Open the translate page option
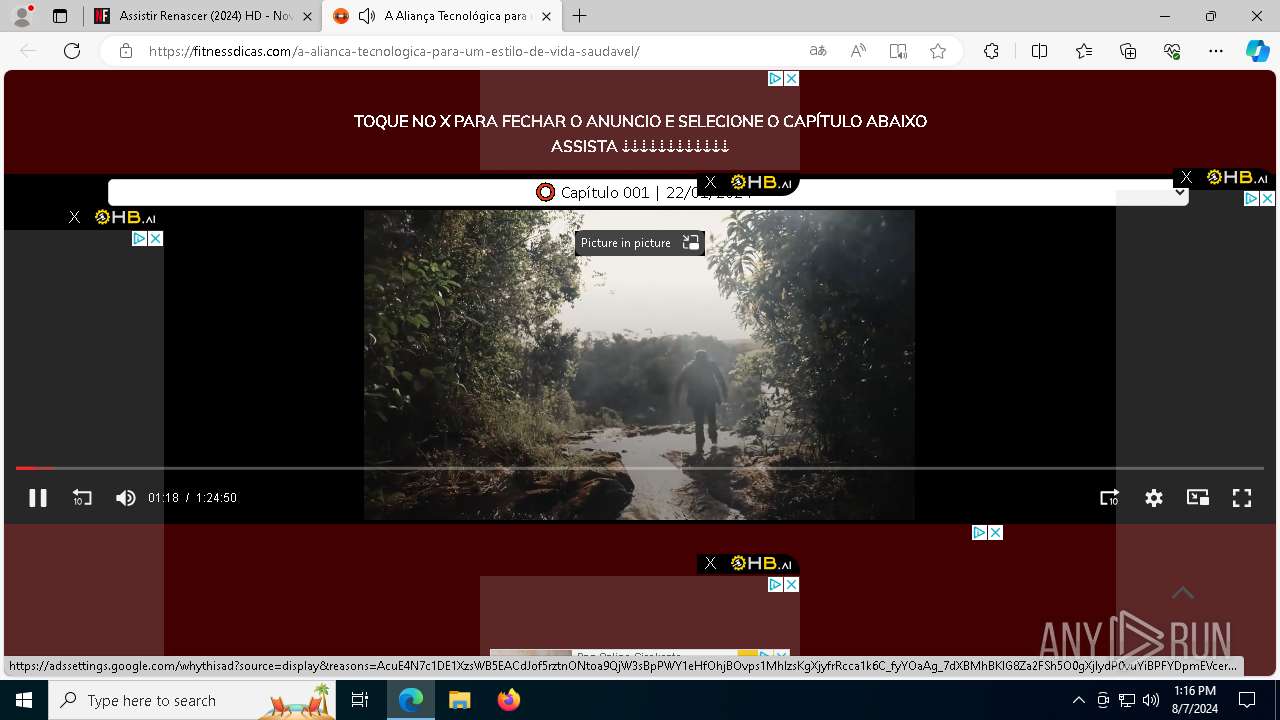 click(818, 51)
